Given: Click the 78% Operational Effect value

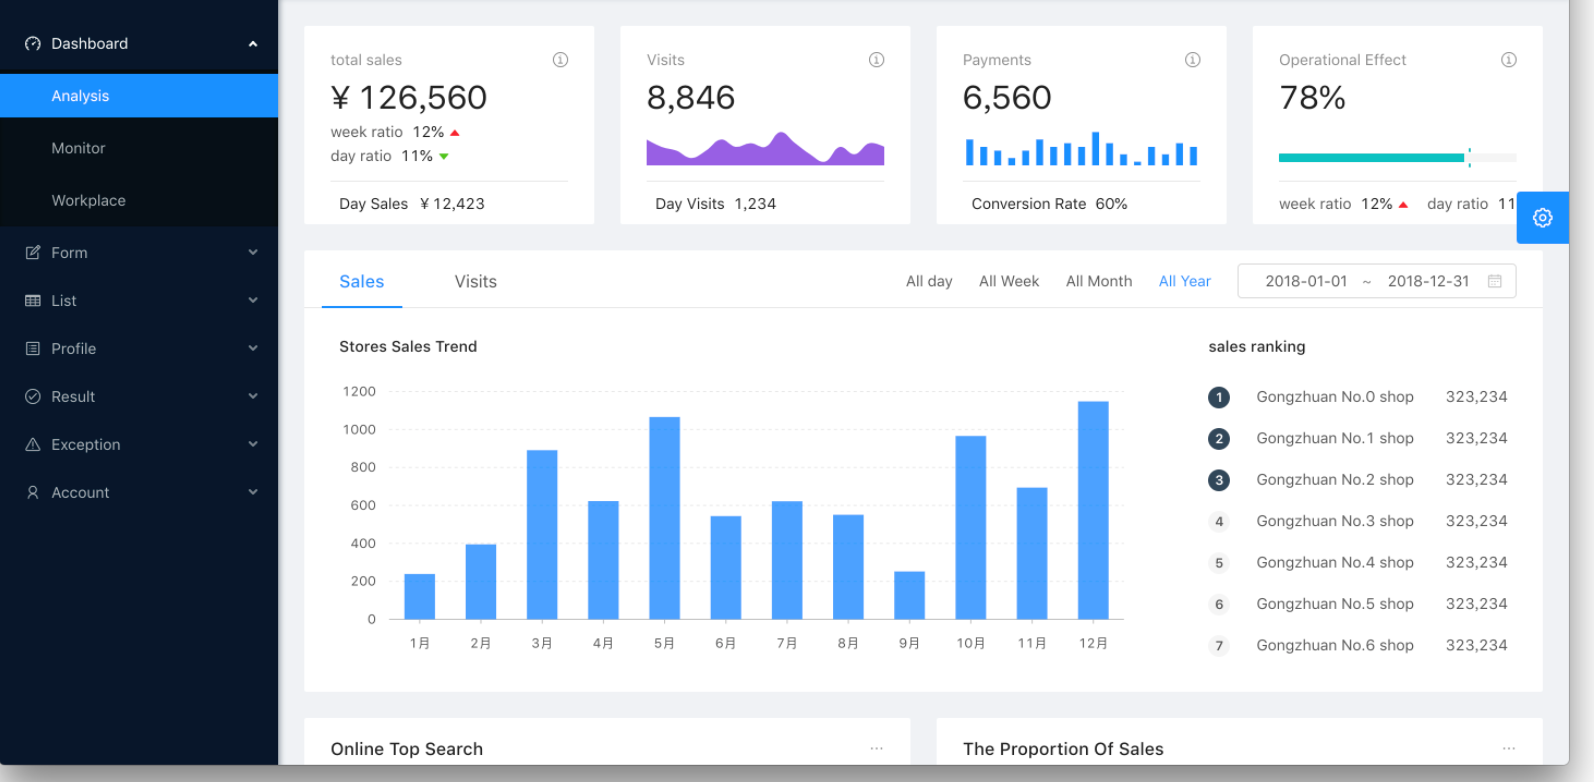Looking at the screenshot, I should point(1312,98).
